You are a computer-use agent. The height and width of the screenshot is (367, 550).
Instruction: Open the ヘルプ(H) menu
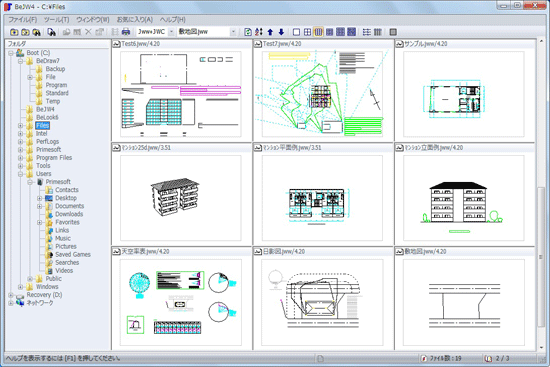coord(172,20)
